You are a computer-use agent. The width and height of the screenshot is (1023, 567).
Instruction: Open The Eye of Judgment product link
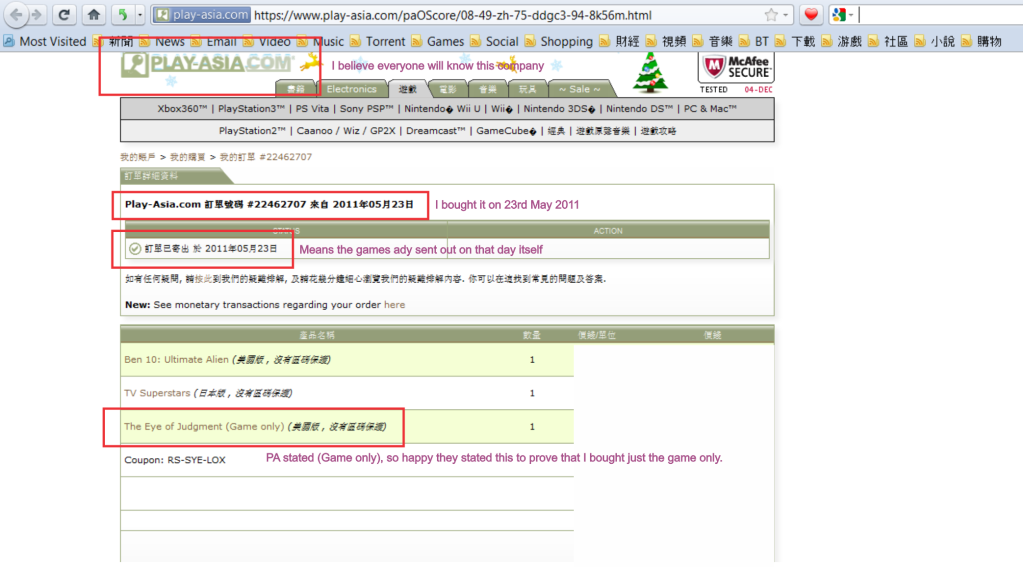[203, 426]
